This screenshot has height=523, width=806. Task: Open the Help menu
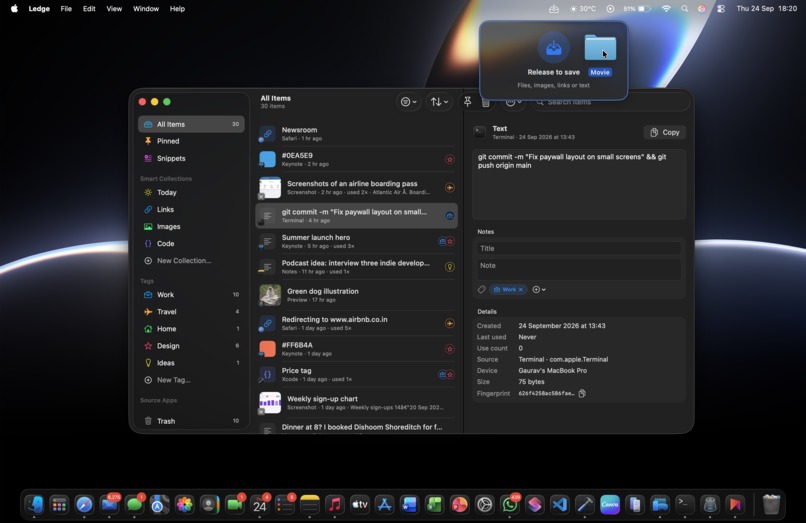tap(177, 9)
